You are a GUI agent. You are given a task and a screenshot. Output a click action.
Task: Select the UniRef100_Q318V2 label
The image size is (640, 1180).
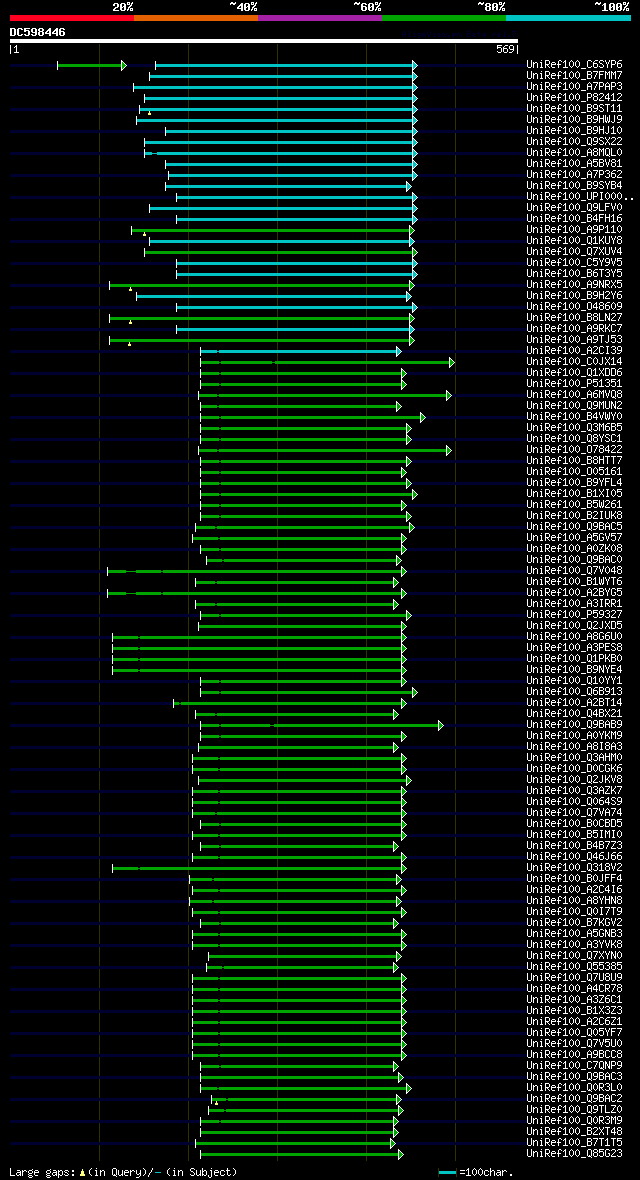click(x=574, y=866)
